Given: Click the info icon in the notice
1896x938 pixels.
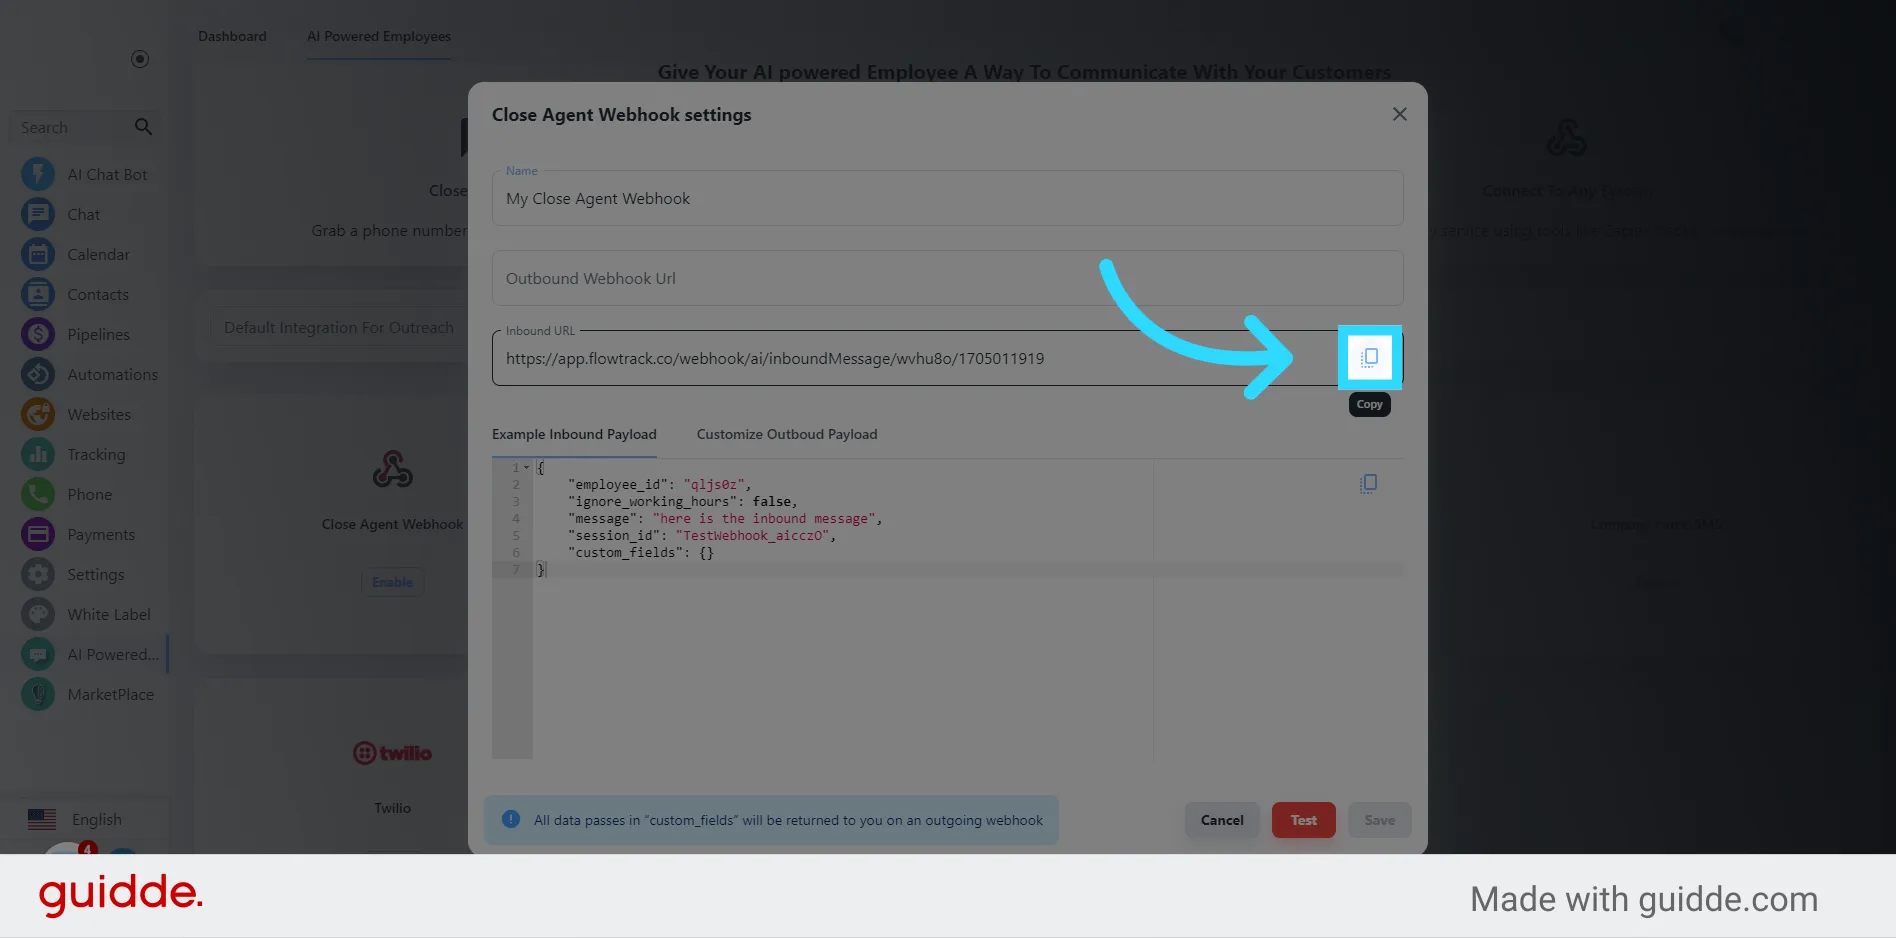Looking at the screenshot, I should coord(511,819).
